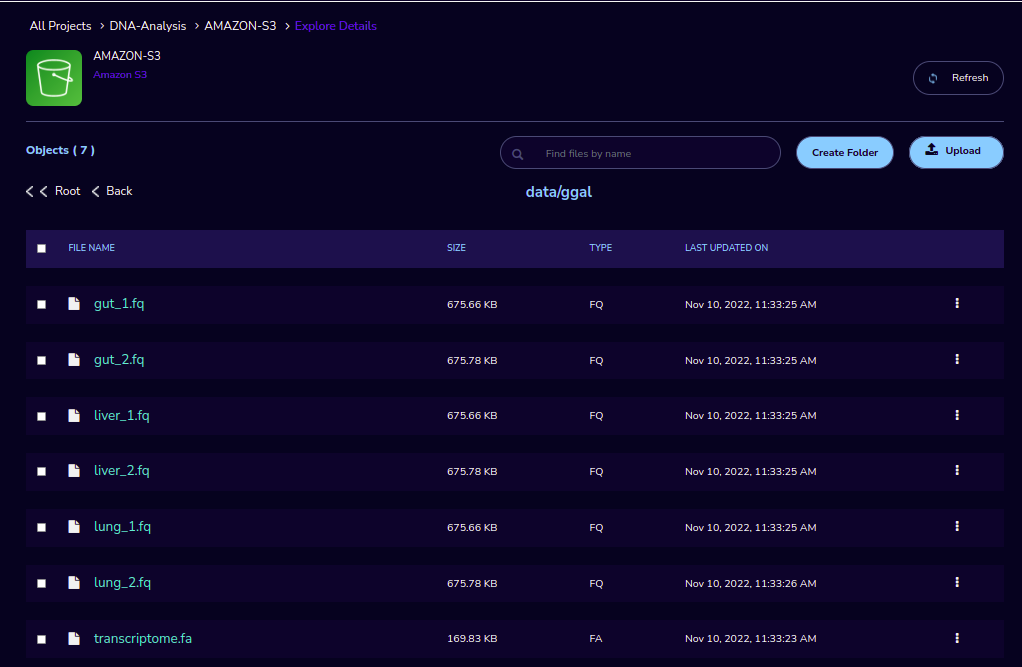Open the three-dot menu for liver_1.fq
The image size is (1022, 667).
957,415
